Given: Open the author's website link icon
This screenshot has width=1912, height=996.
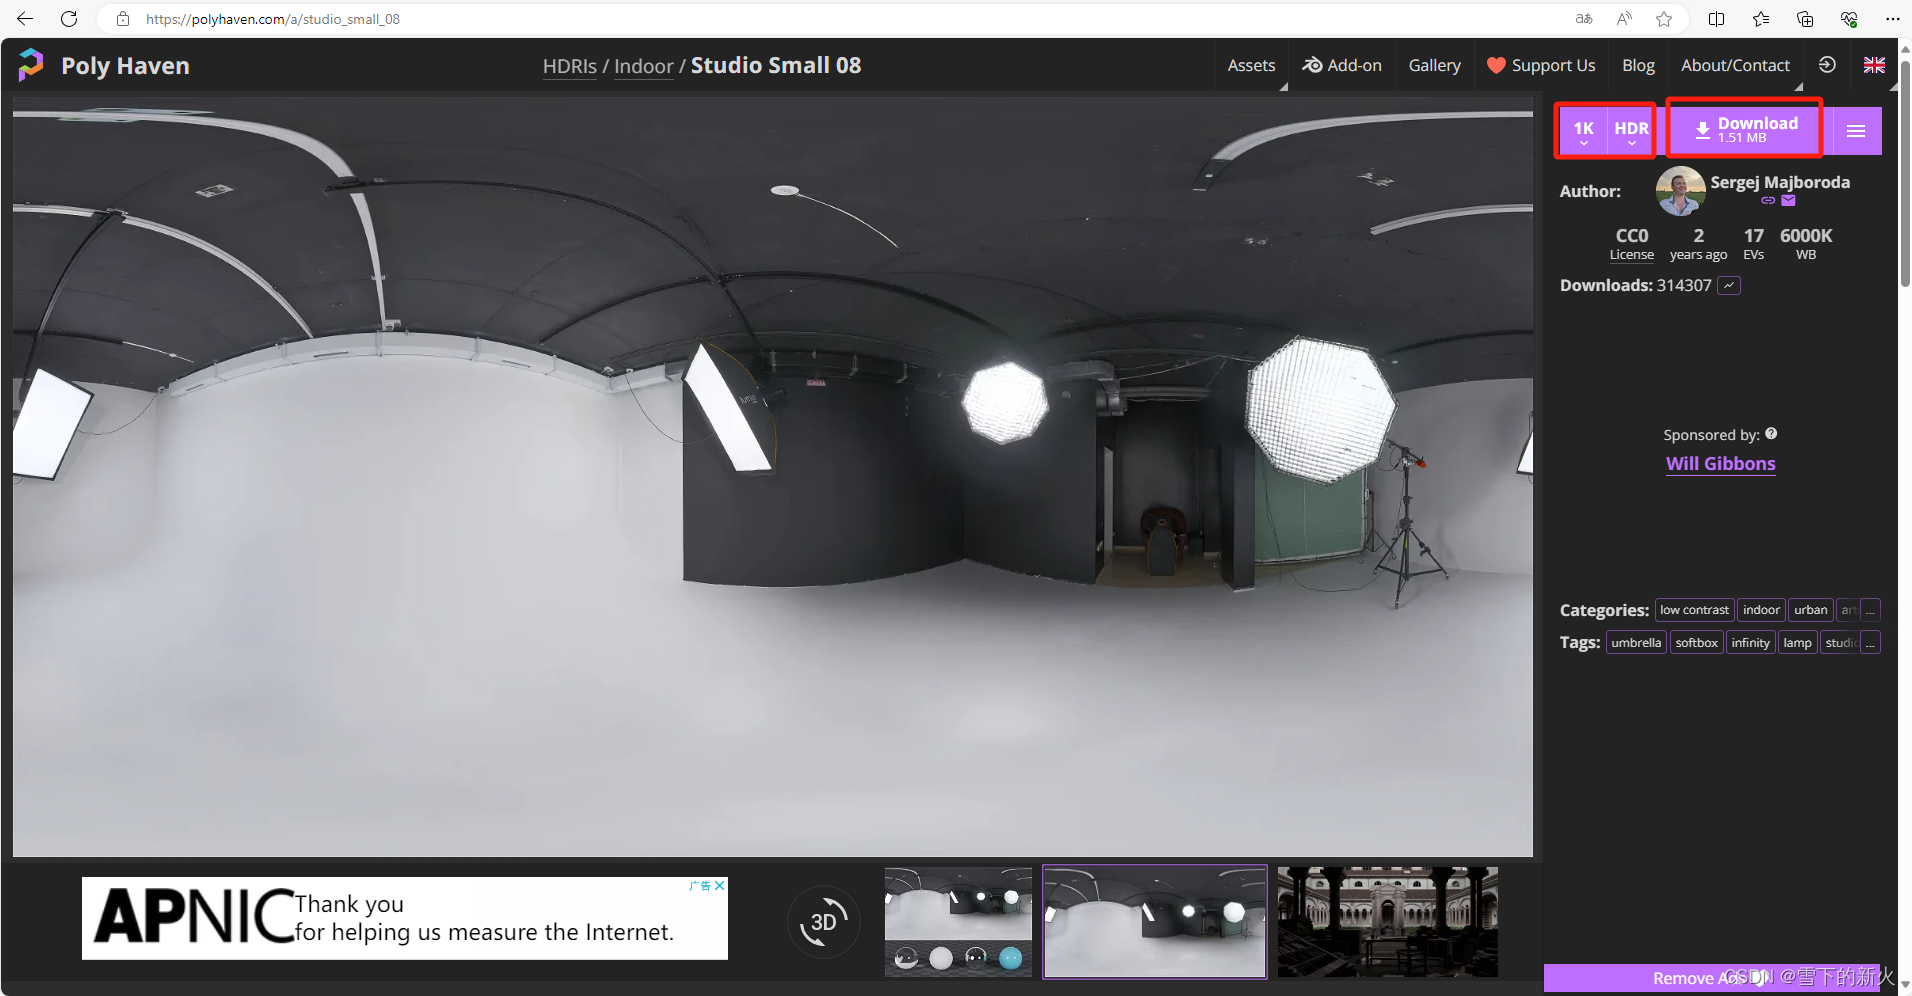Looking at the screenshot, I should [1768, 200].
